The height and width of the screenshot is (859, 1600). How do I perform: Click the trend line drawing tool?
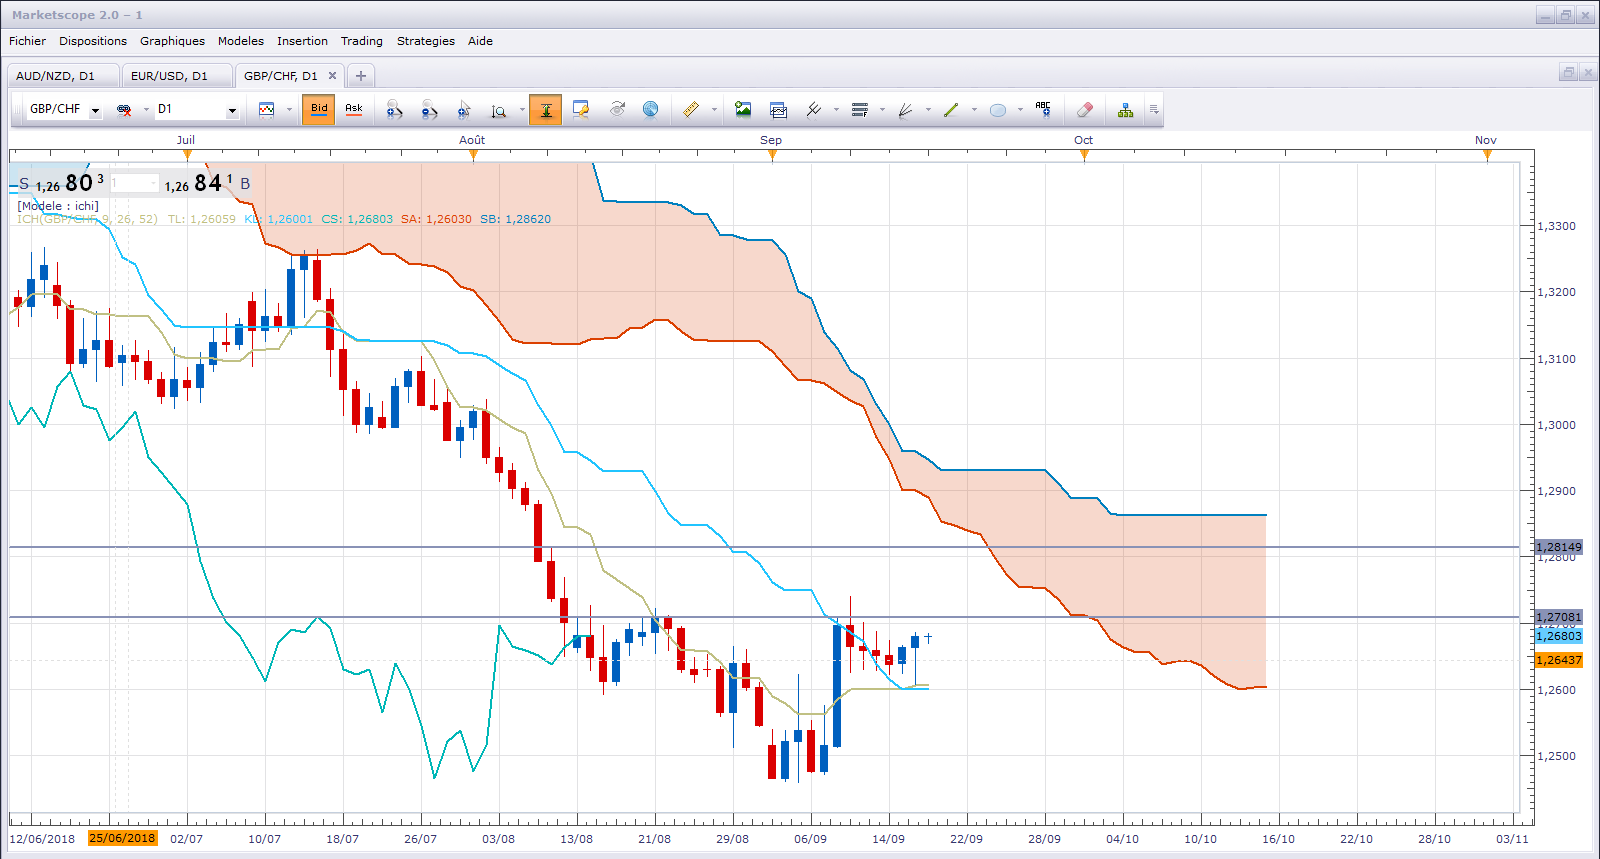tap(951, 110)
